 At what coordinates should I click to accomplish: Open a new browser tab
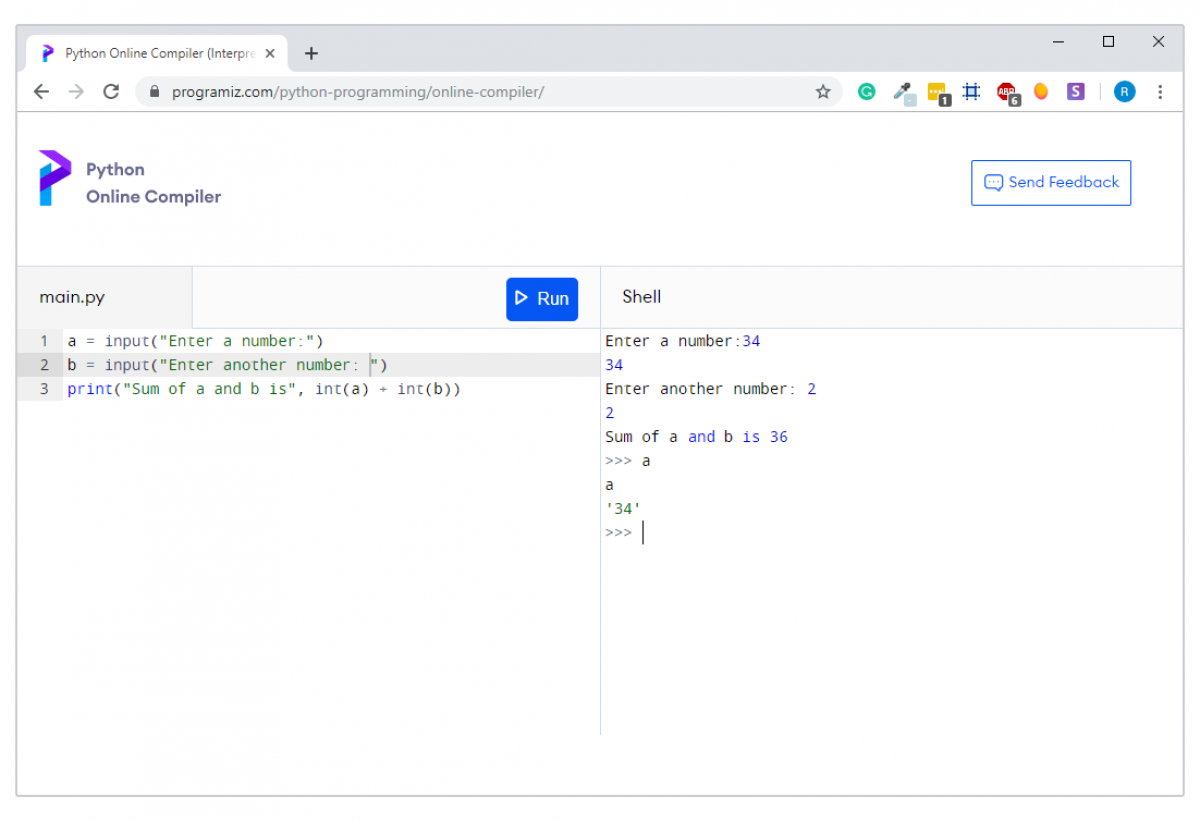click(310, 53)
